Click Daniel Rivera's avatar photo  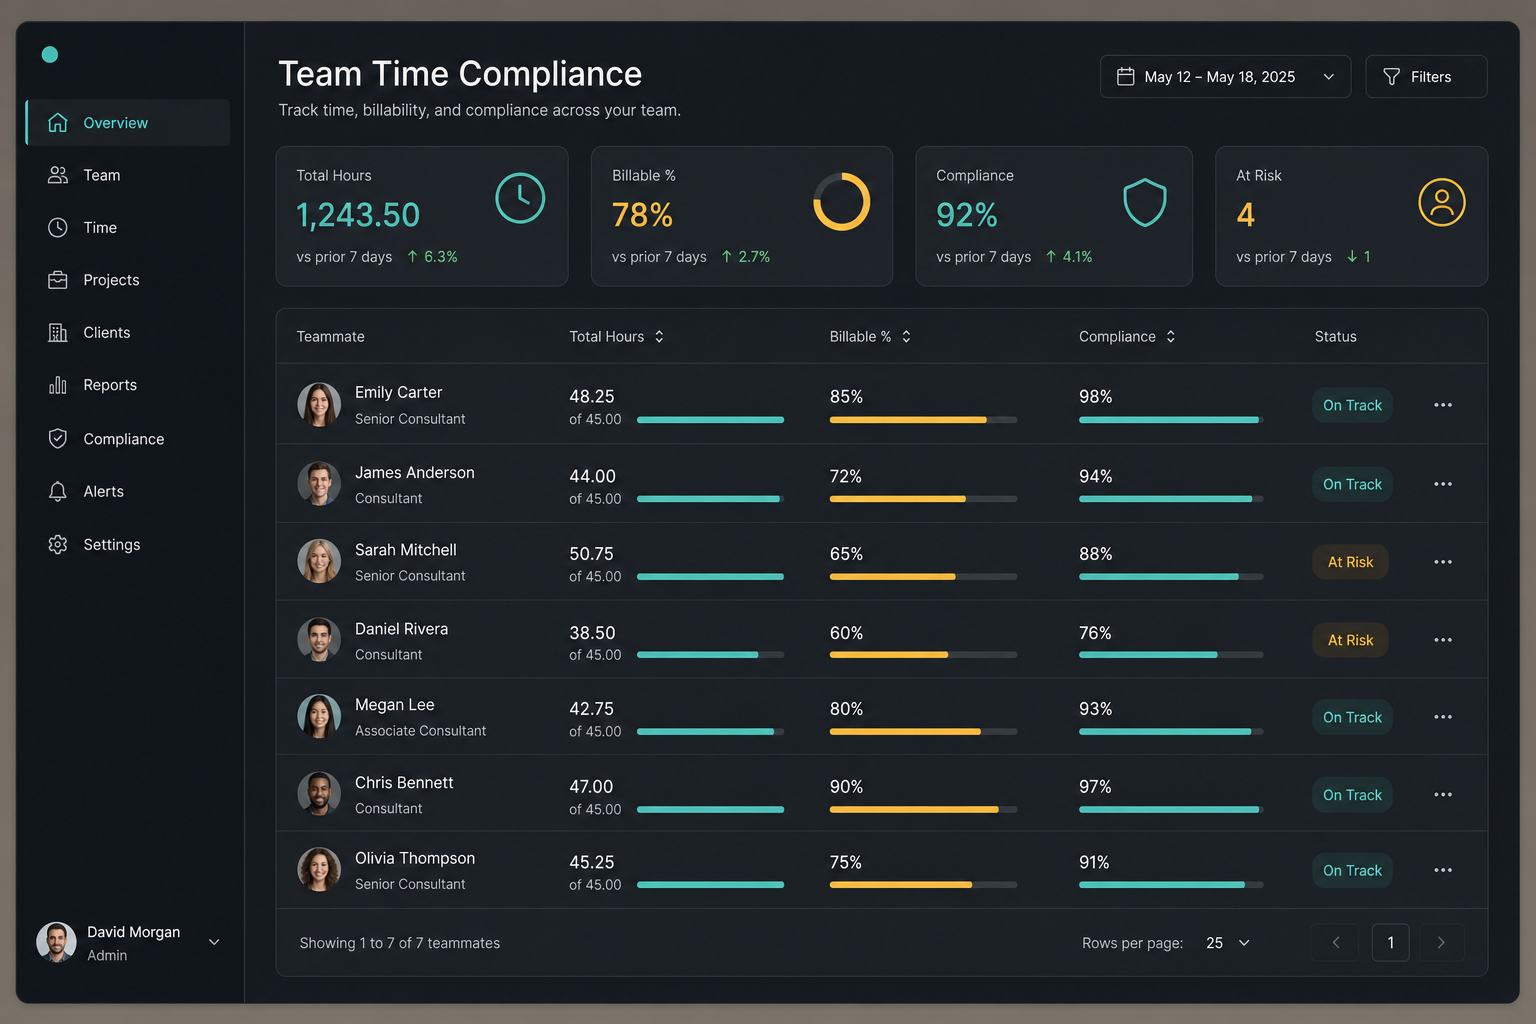[x=319, y=640]
